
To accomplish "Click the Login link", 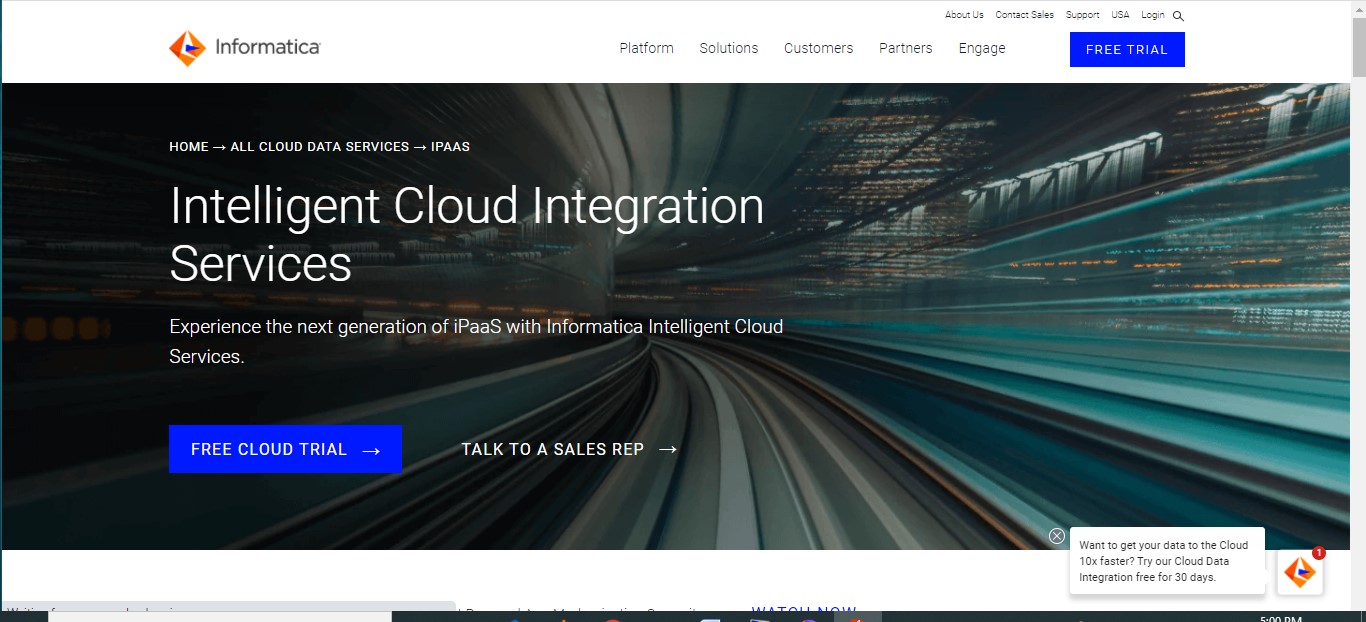I will (1153, 15).
